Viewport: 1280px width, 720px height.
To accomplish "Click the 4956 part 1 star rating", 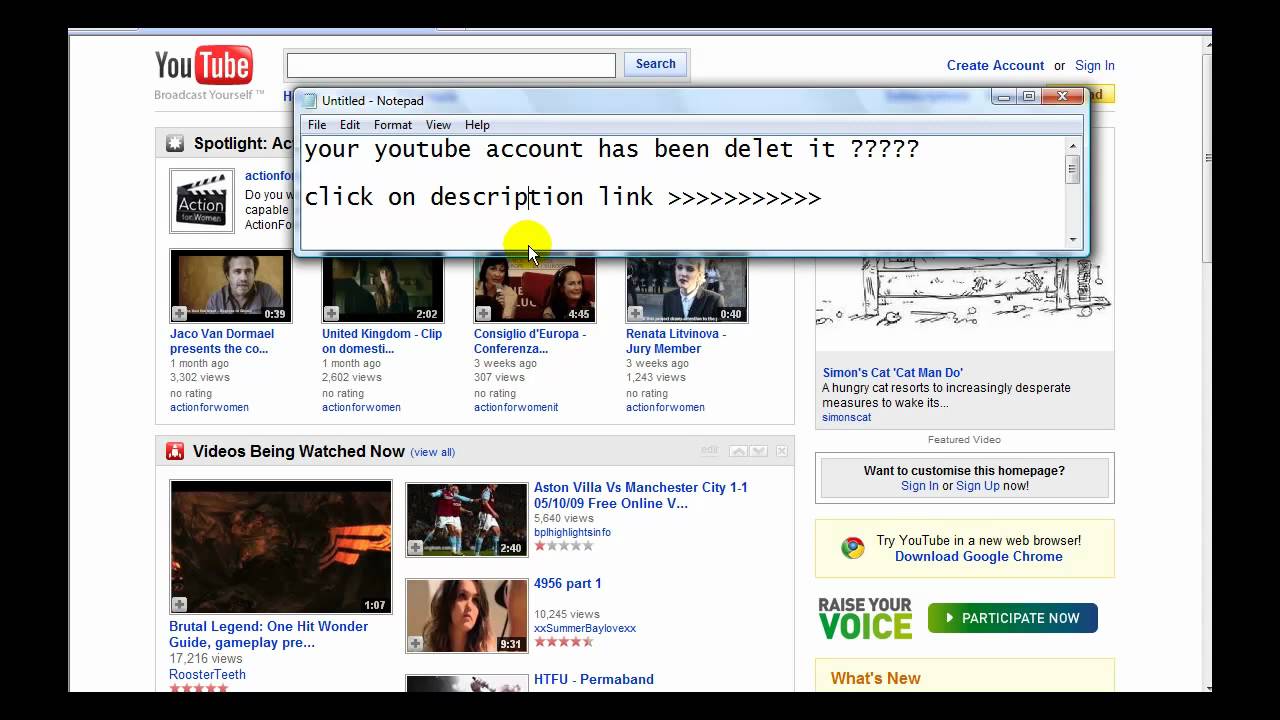I will 563,642.
